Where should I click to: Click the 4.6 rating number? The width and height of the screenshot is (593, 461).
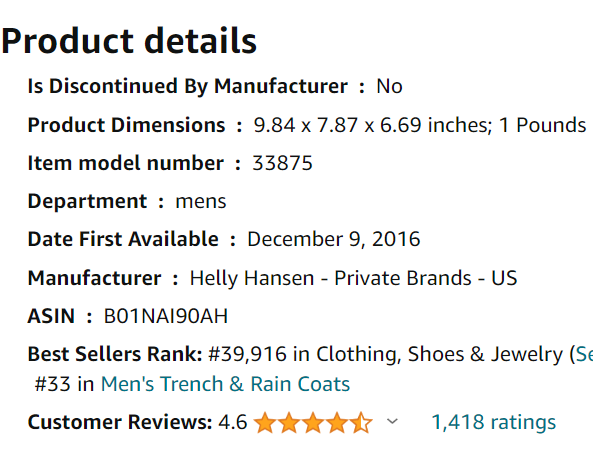(x=233, y=422)
